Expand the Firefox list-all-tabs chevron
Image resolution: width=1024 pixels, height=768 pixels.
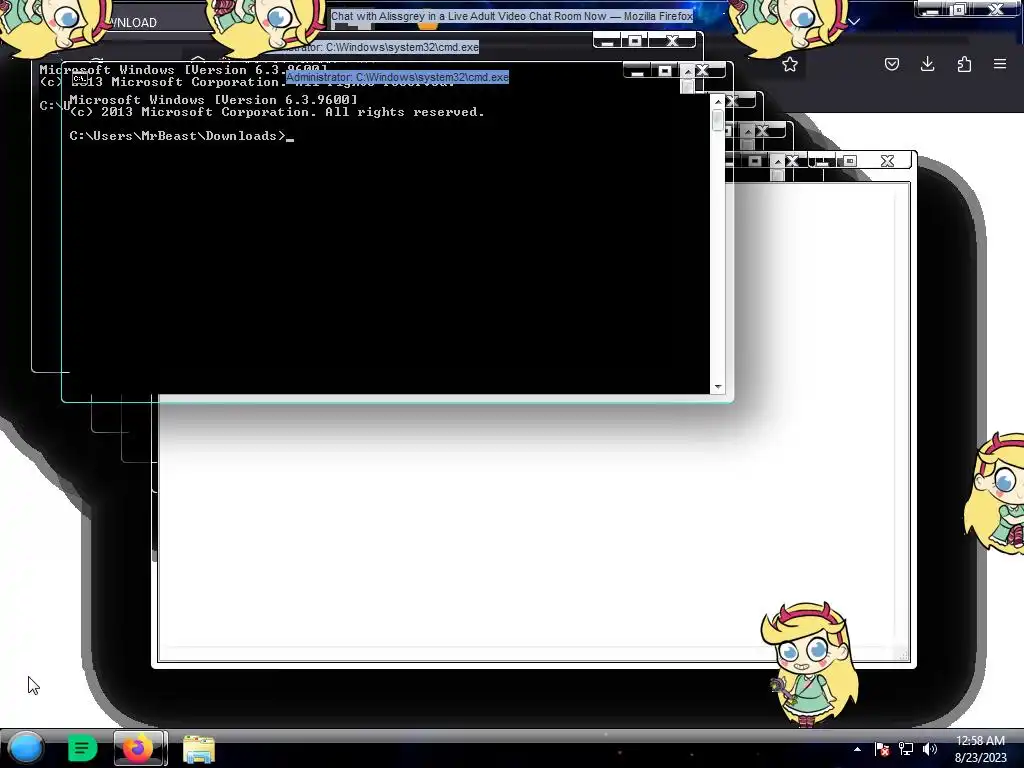[x=854, y=22]
